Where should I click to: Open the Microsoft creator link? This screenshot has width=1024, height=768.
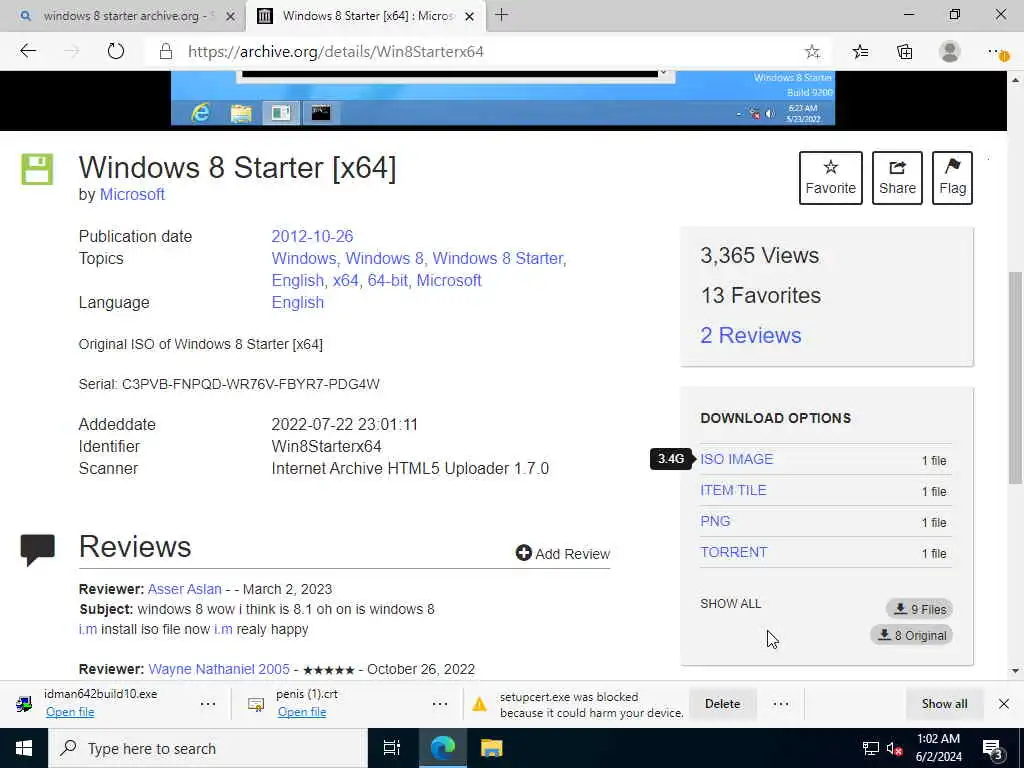(x=132, y=195)
